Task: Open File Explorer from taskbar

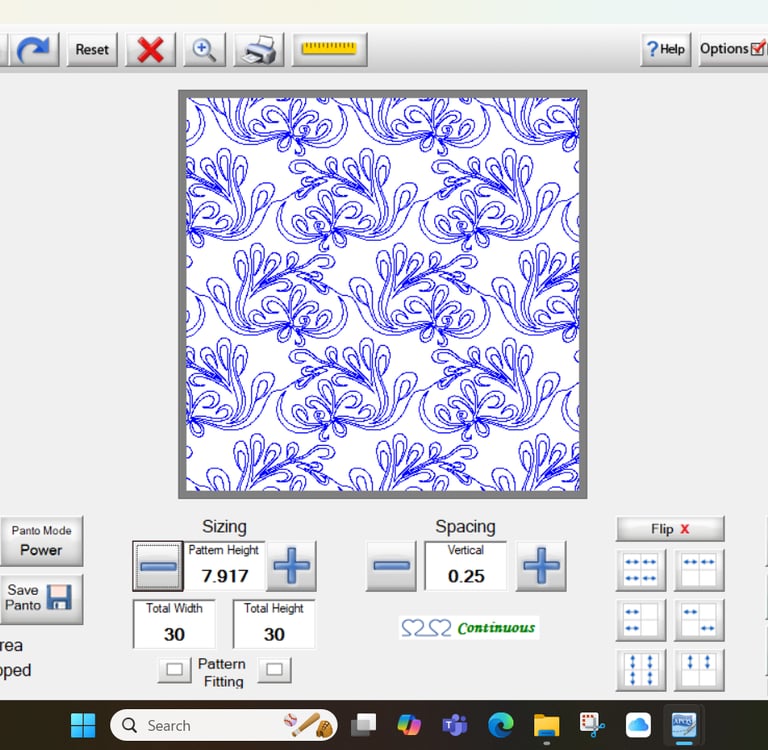Action: point(546,725)
